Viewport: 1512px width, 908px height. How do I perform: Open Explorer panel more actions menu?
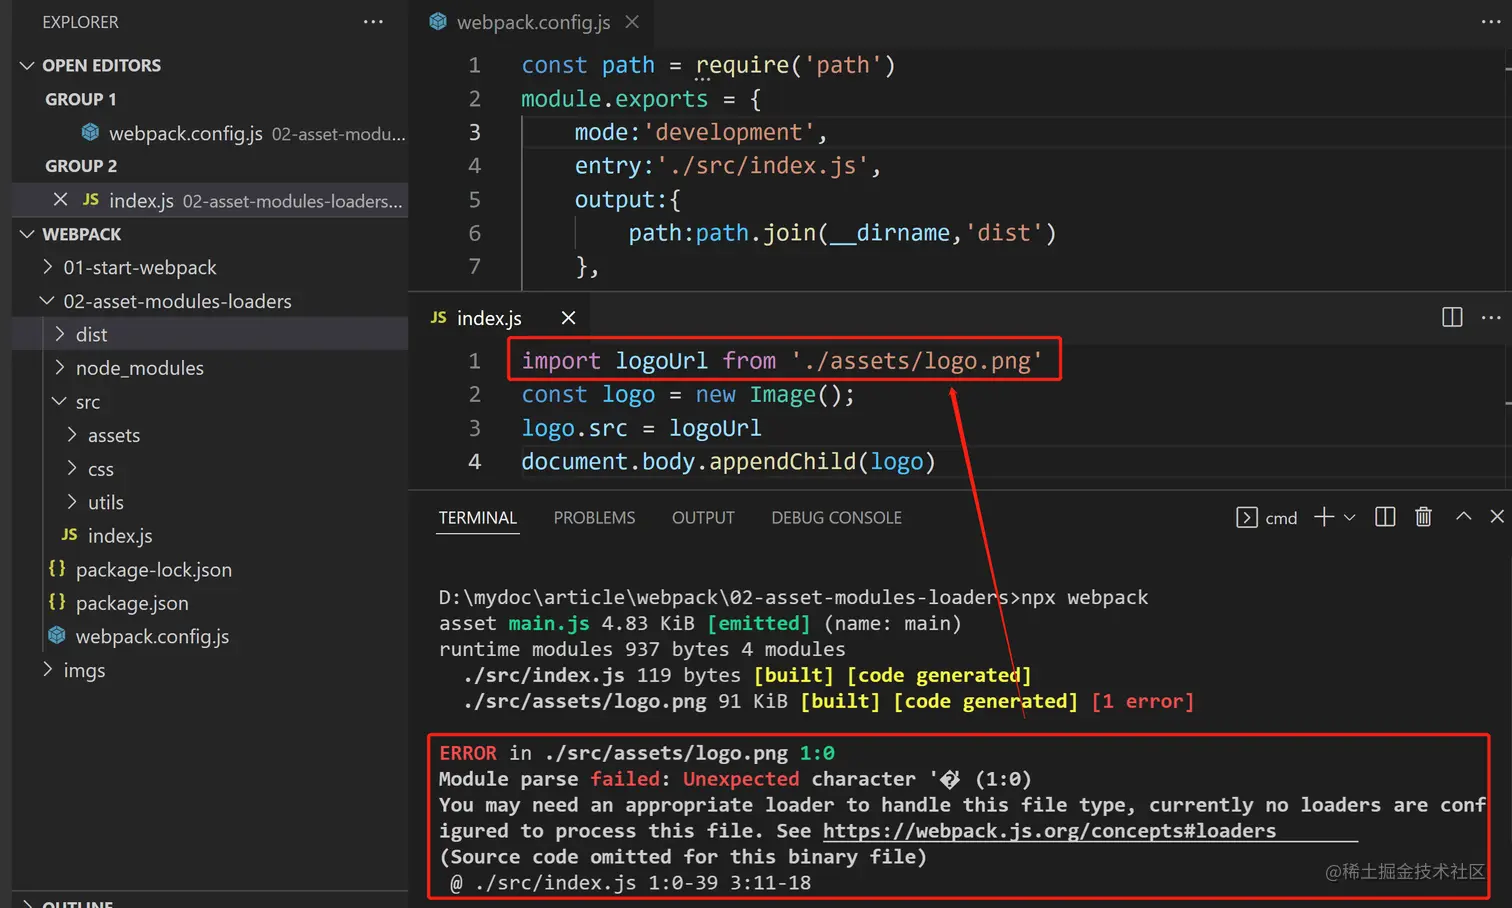373,22
